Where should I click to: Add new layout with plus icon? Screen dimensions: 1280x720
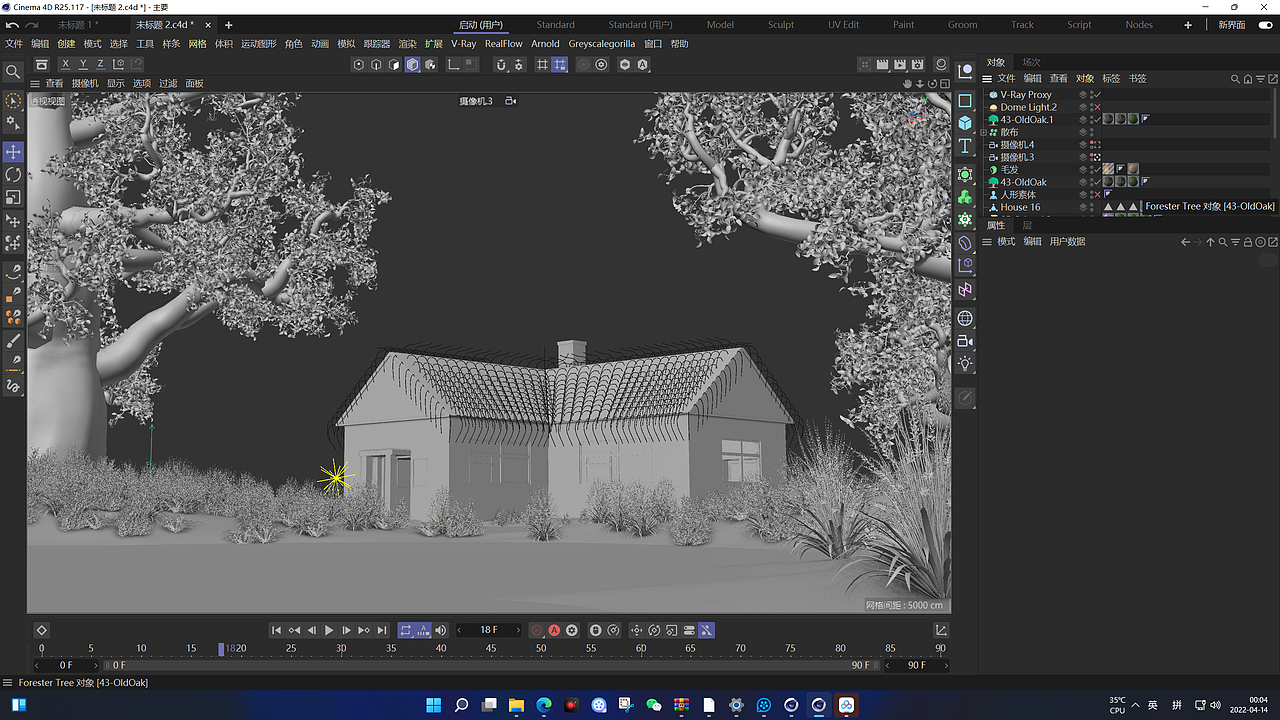click(x=1188, y=25)
